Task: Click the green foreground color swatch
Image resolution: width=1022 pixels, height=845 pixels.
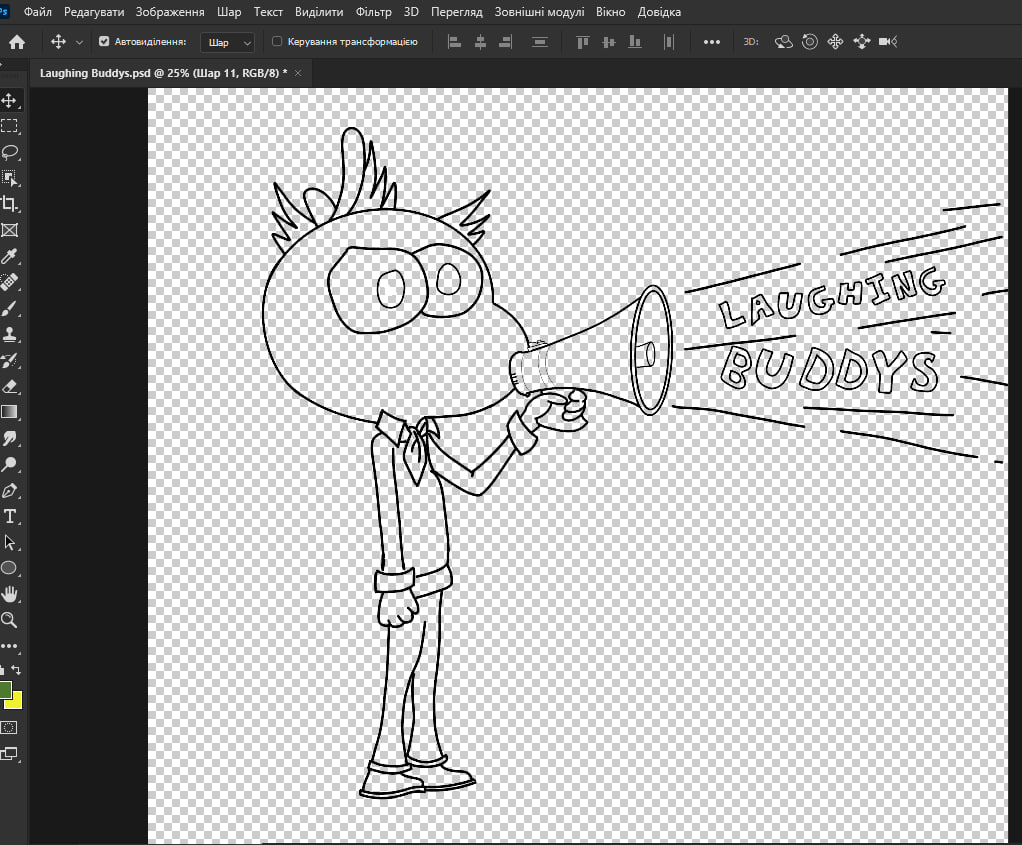Action: click(x=5, y=690)
